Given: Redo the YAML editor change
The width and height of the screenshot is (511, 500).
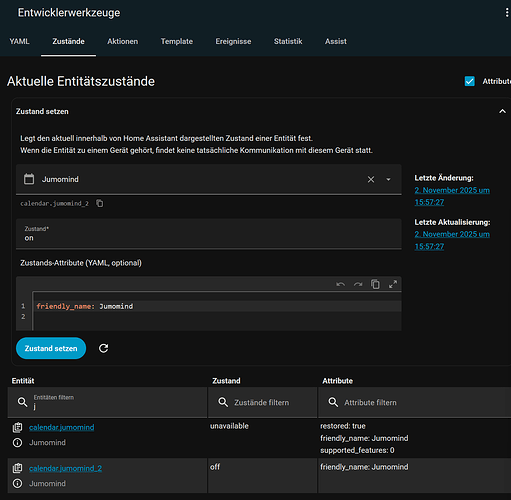Looking at the screenshot, I should pyautogui.click(x=358, y=284).
